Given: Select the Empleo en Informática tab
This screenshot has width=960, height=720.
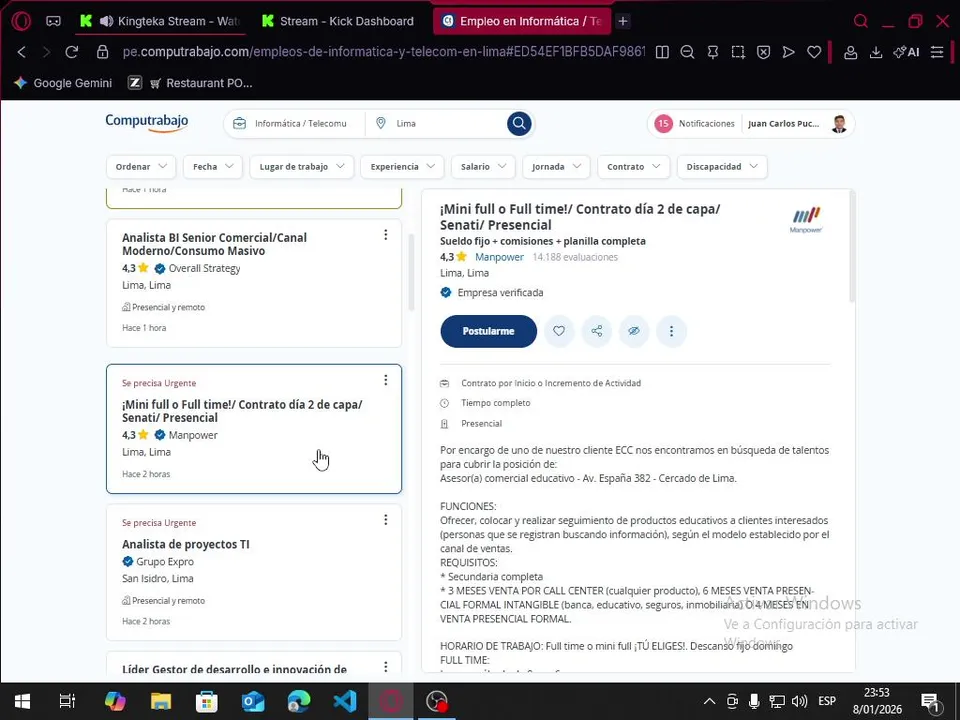Looking at the screenshot, I should click(520, 21).
